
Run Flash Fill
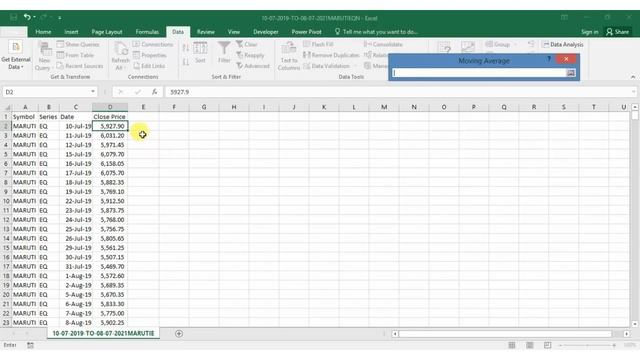point(318,44)
